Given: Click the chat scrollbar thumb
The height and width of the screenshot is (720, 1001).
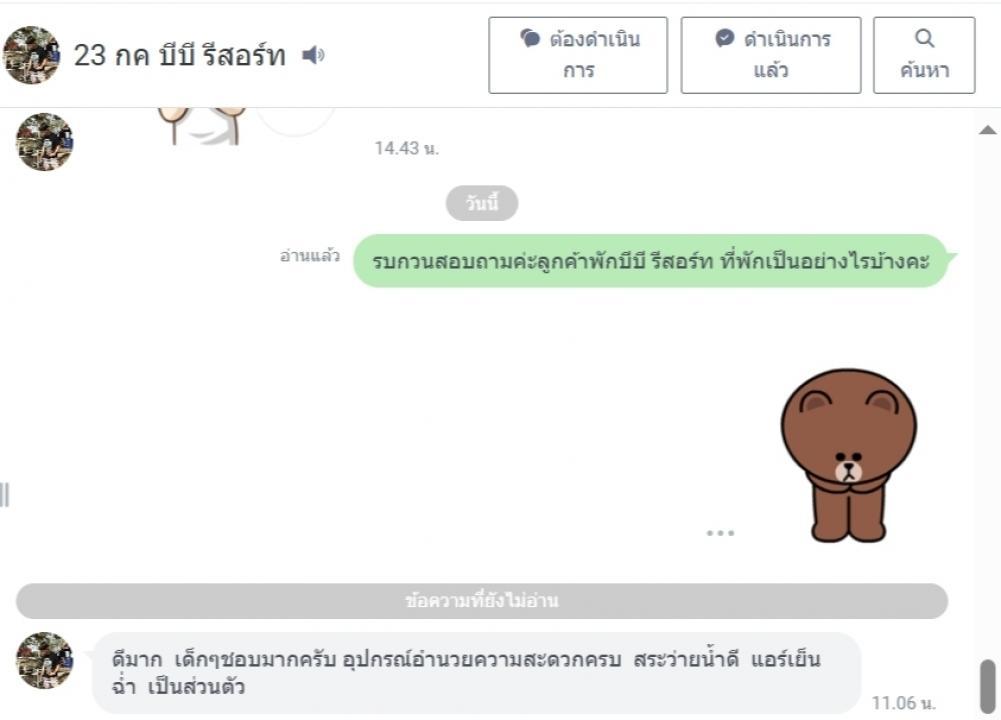Looking at the screenshot, I should [988, 686].
